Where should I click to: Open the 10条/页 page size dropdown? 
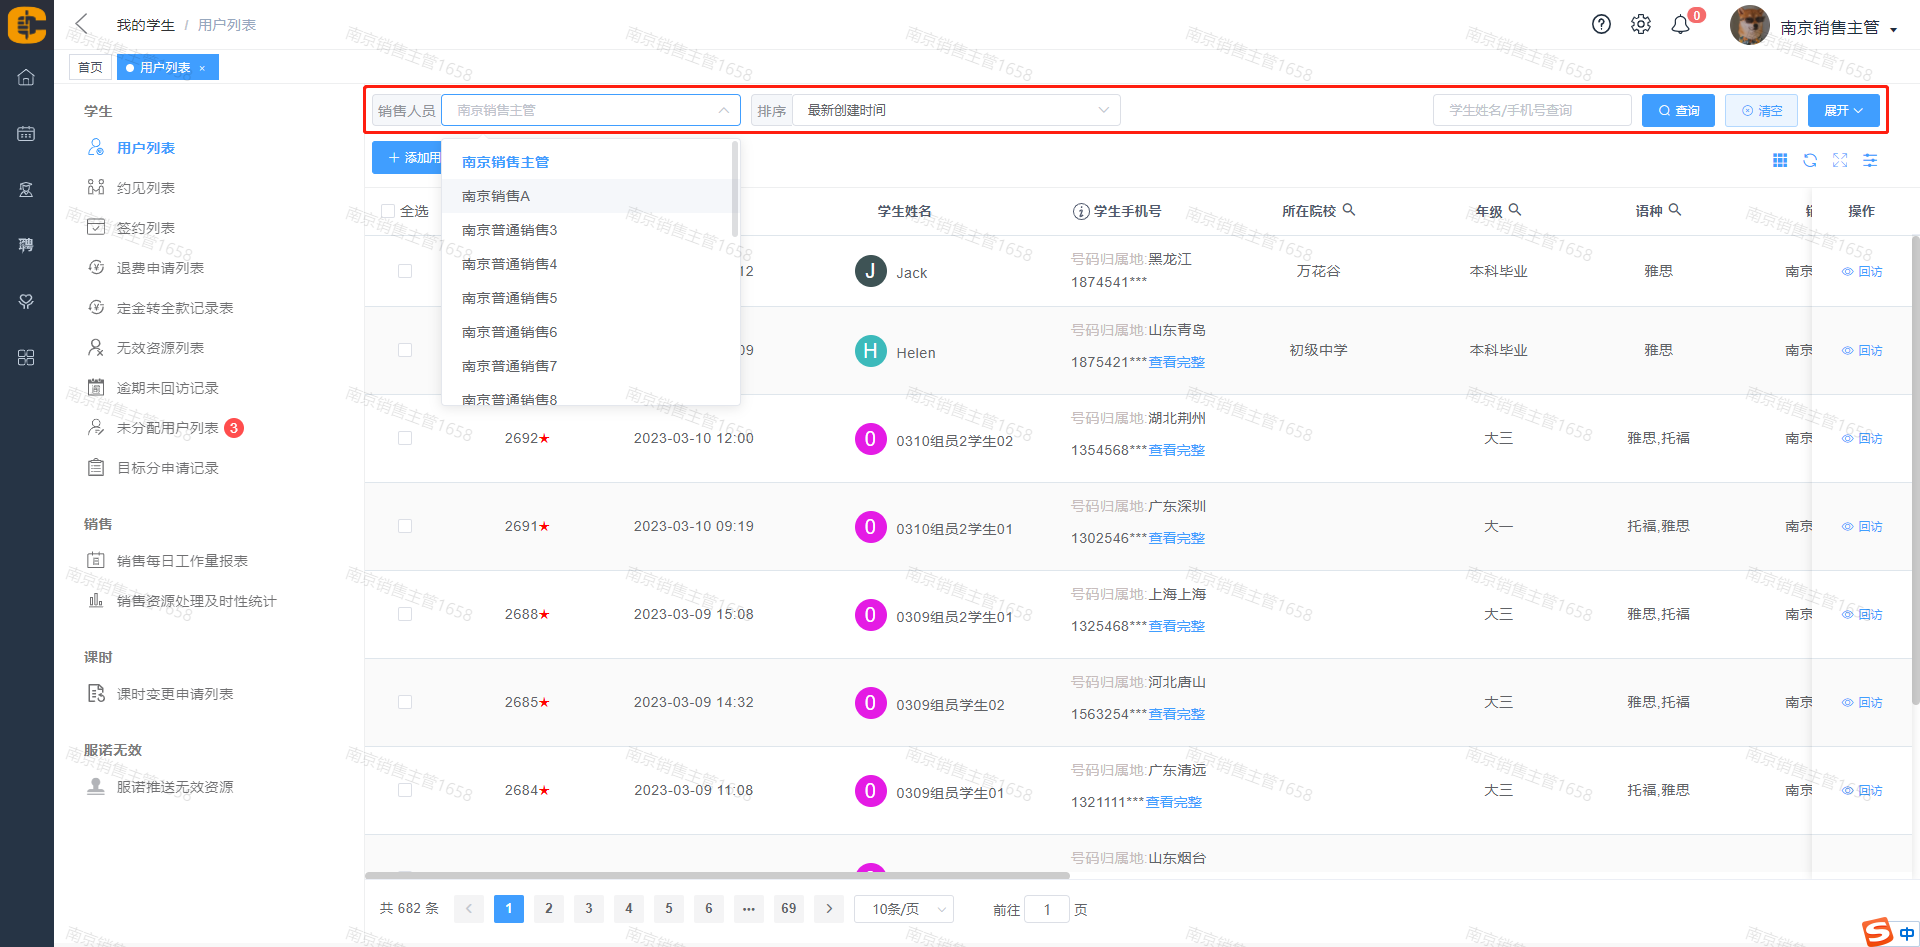point(904,909)
